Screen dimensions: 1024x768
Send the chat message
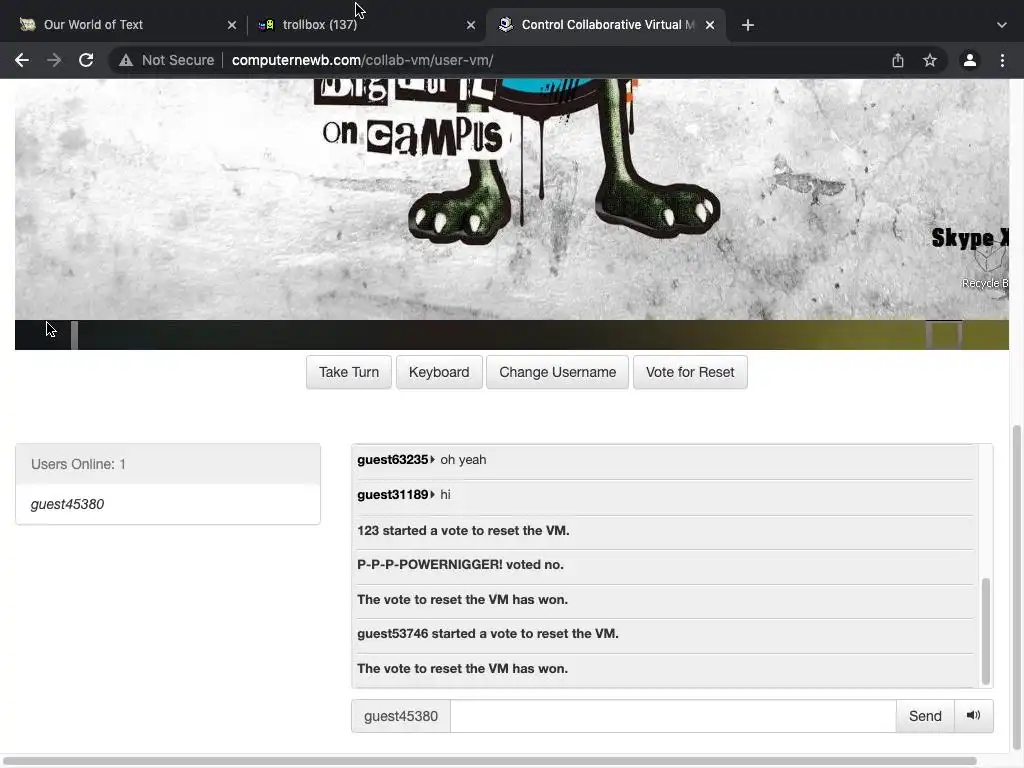925,716
